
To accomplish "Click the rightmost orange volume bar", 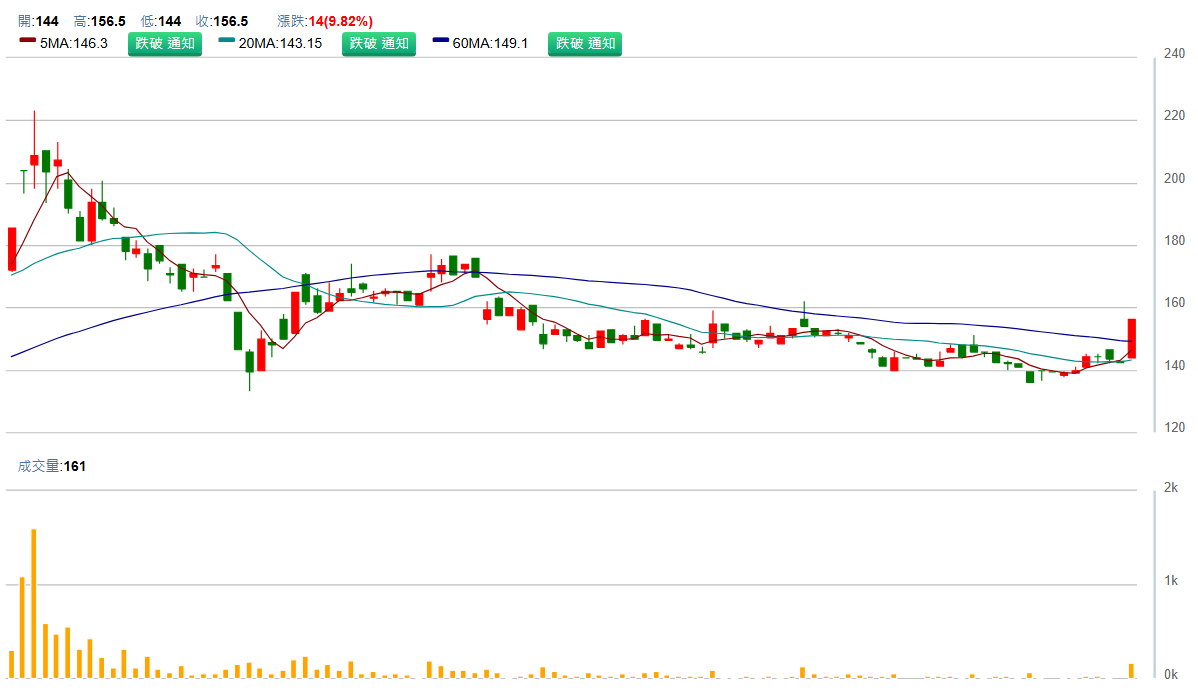I will pyautogui.click(x=1132, y=670).
